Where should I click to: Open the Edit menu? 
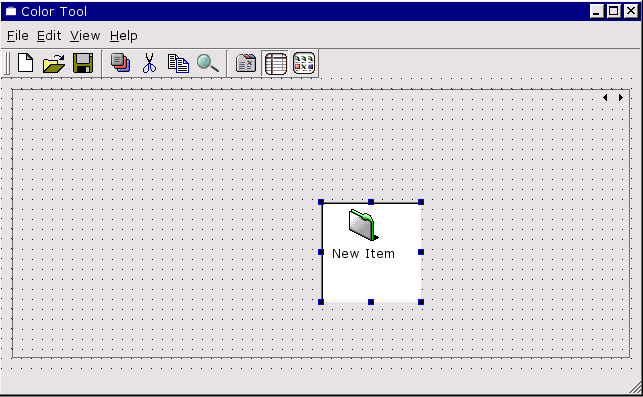click(x=49, y=36)
